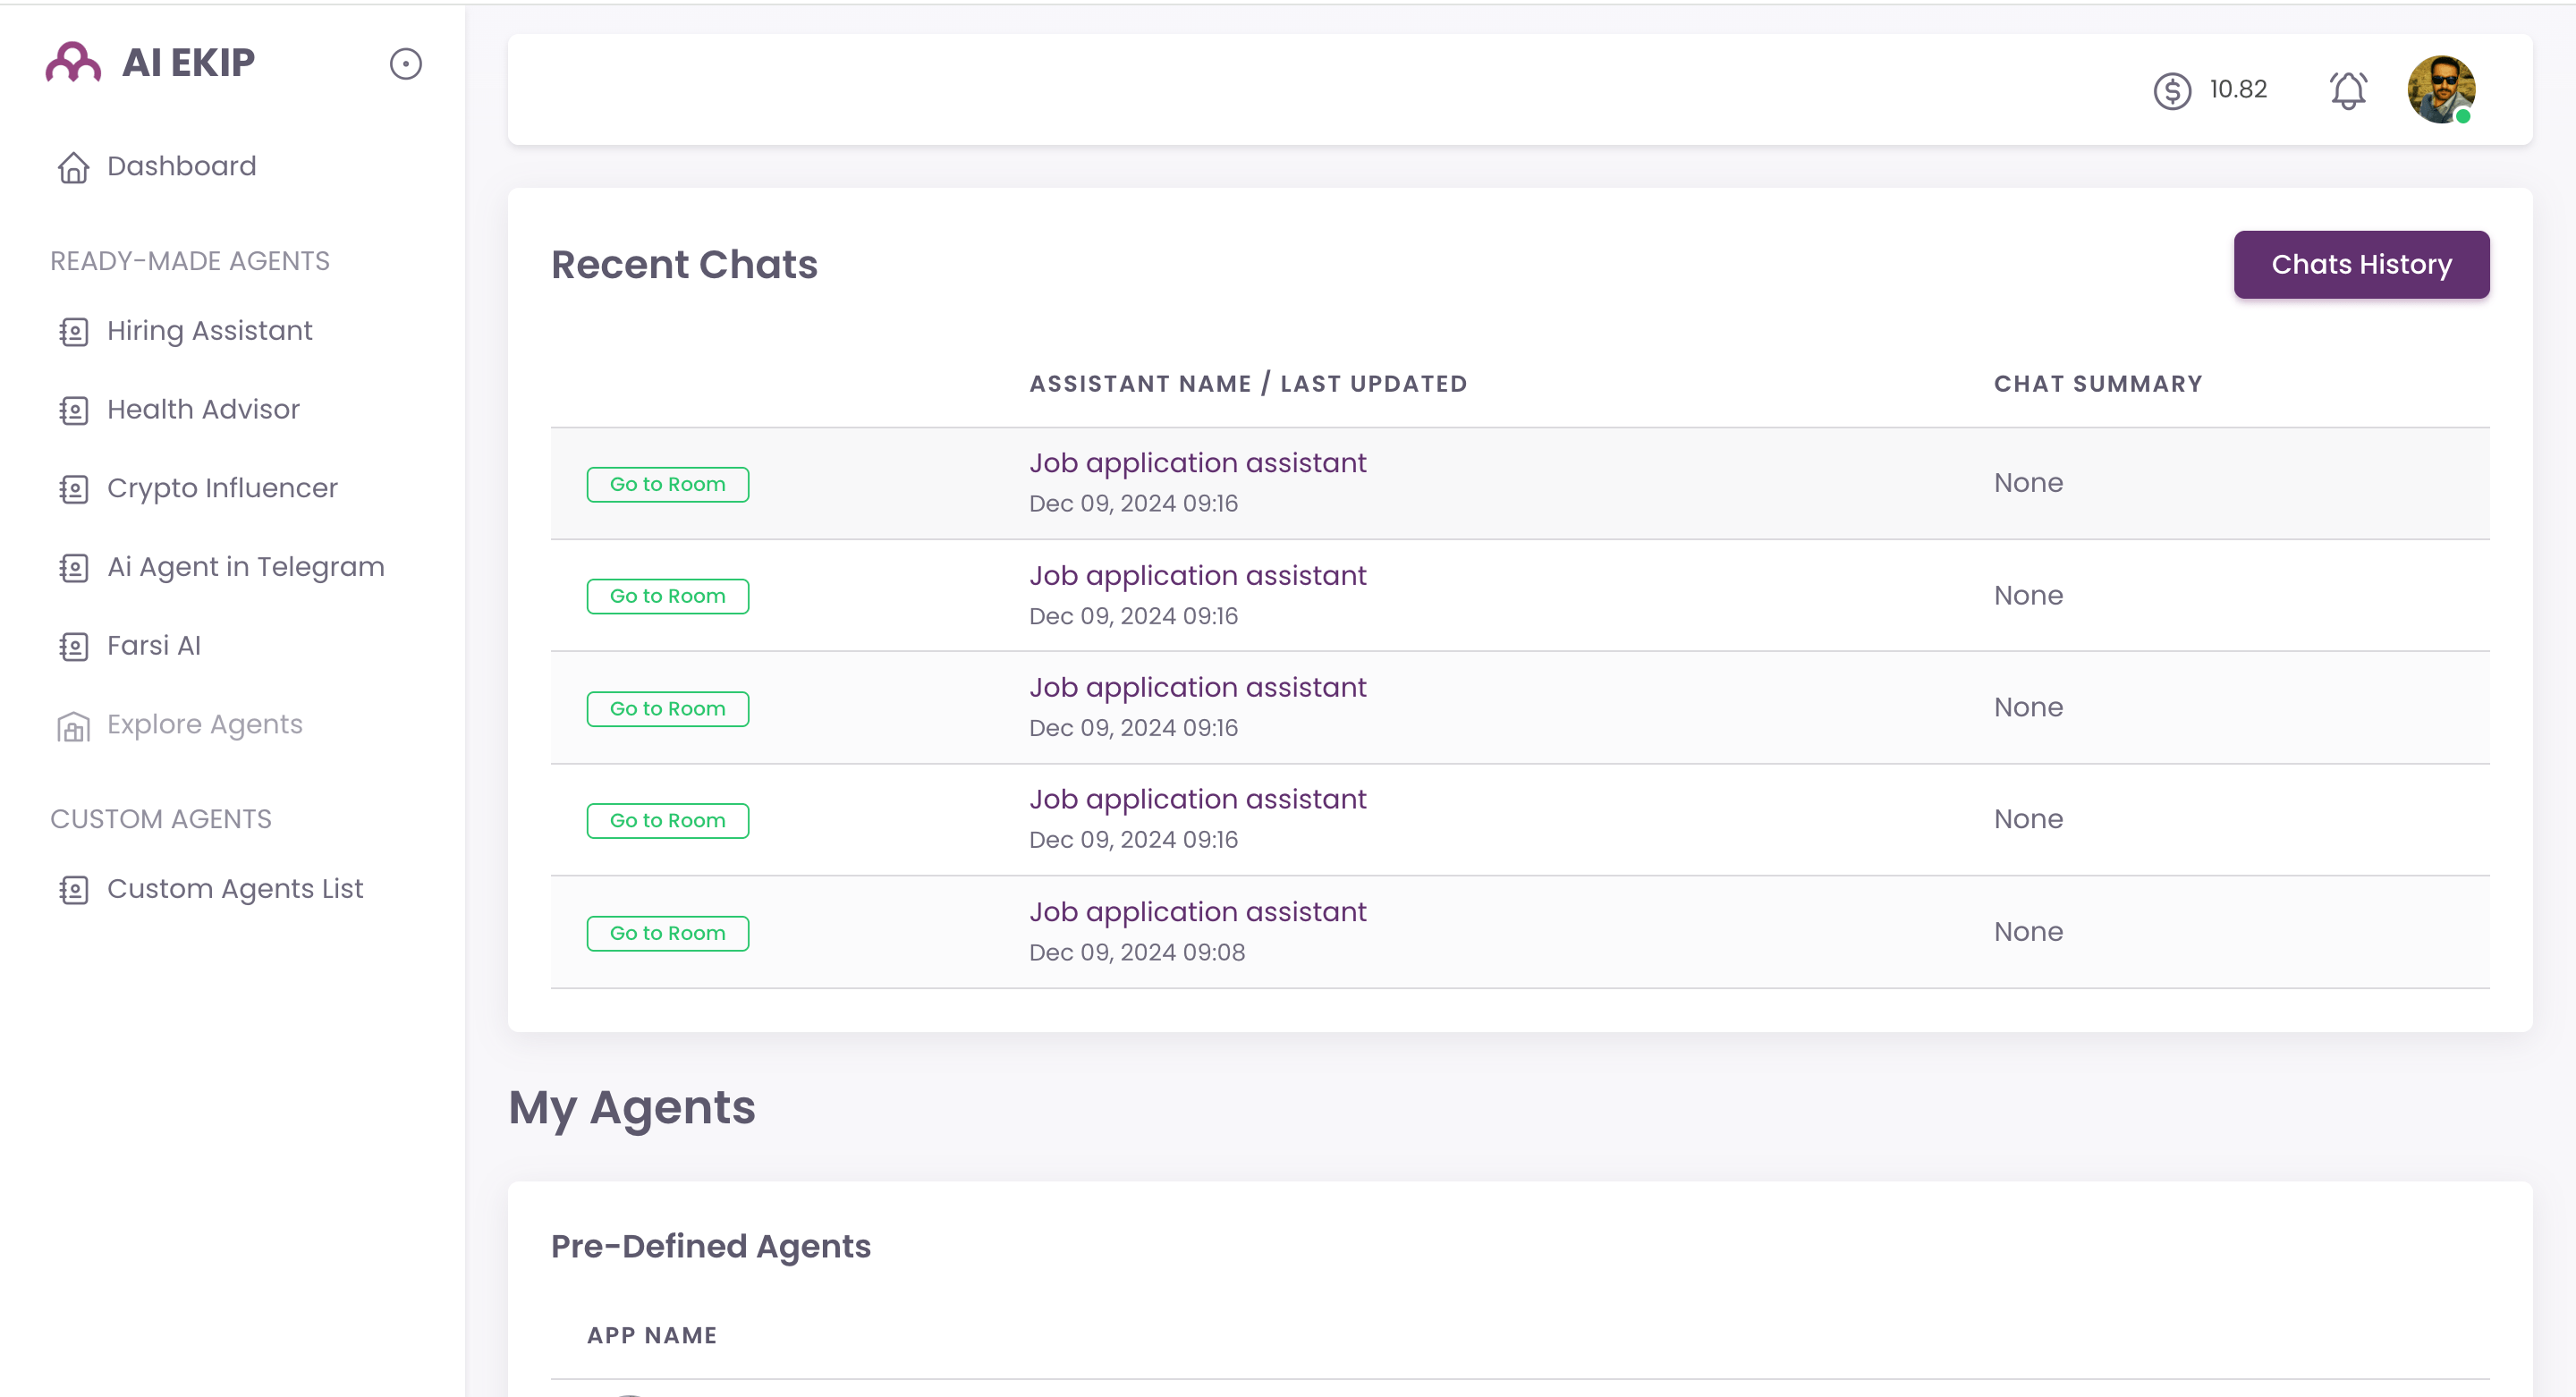Click READY-MADE AGENTS section label
Screen dimensions: 2576x1397
tap(190, 261)
